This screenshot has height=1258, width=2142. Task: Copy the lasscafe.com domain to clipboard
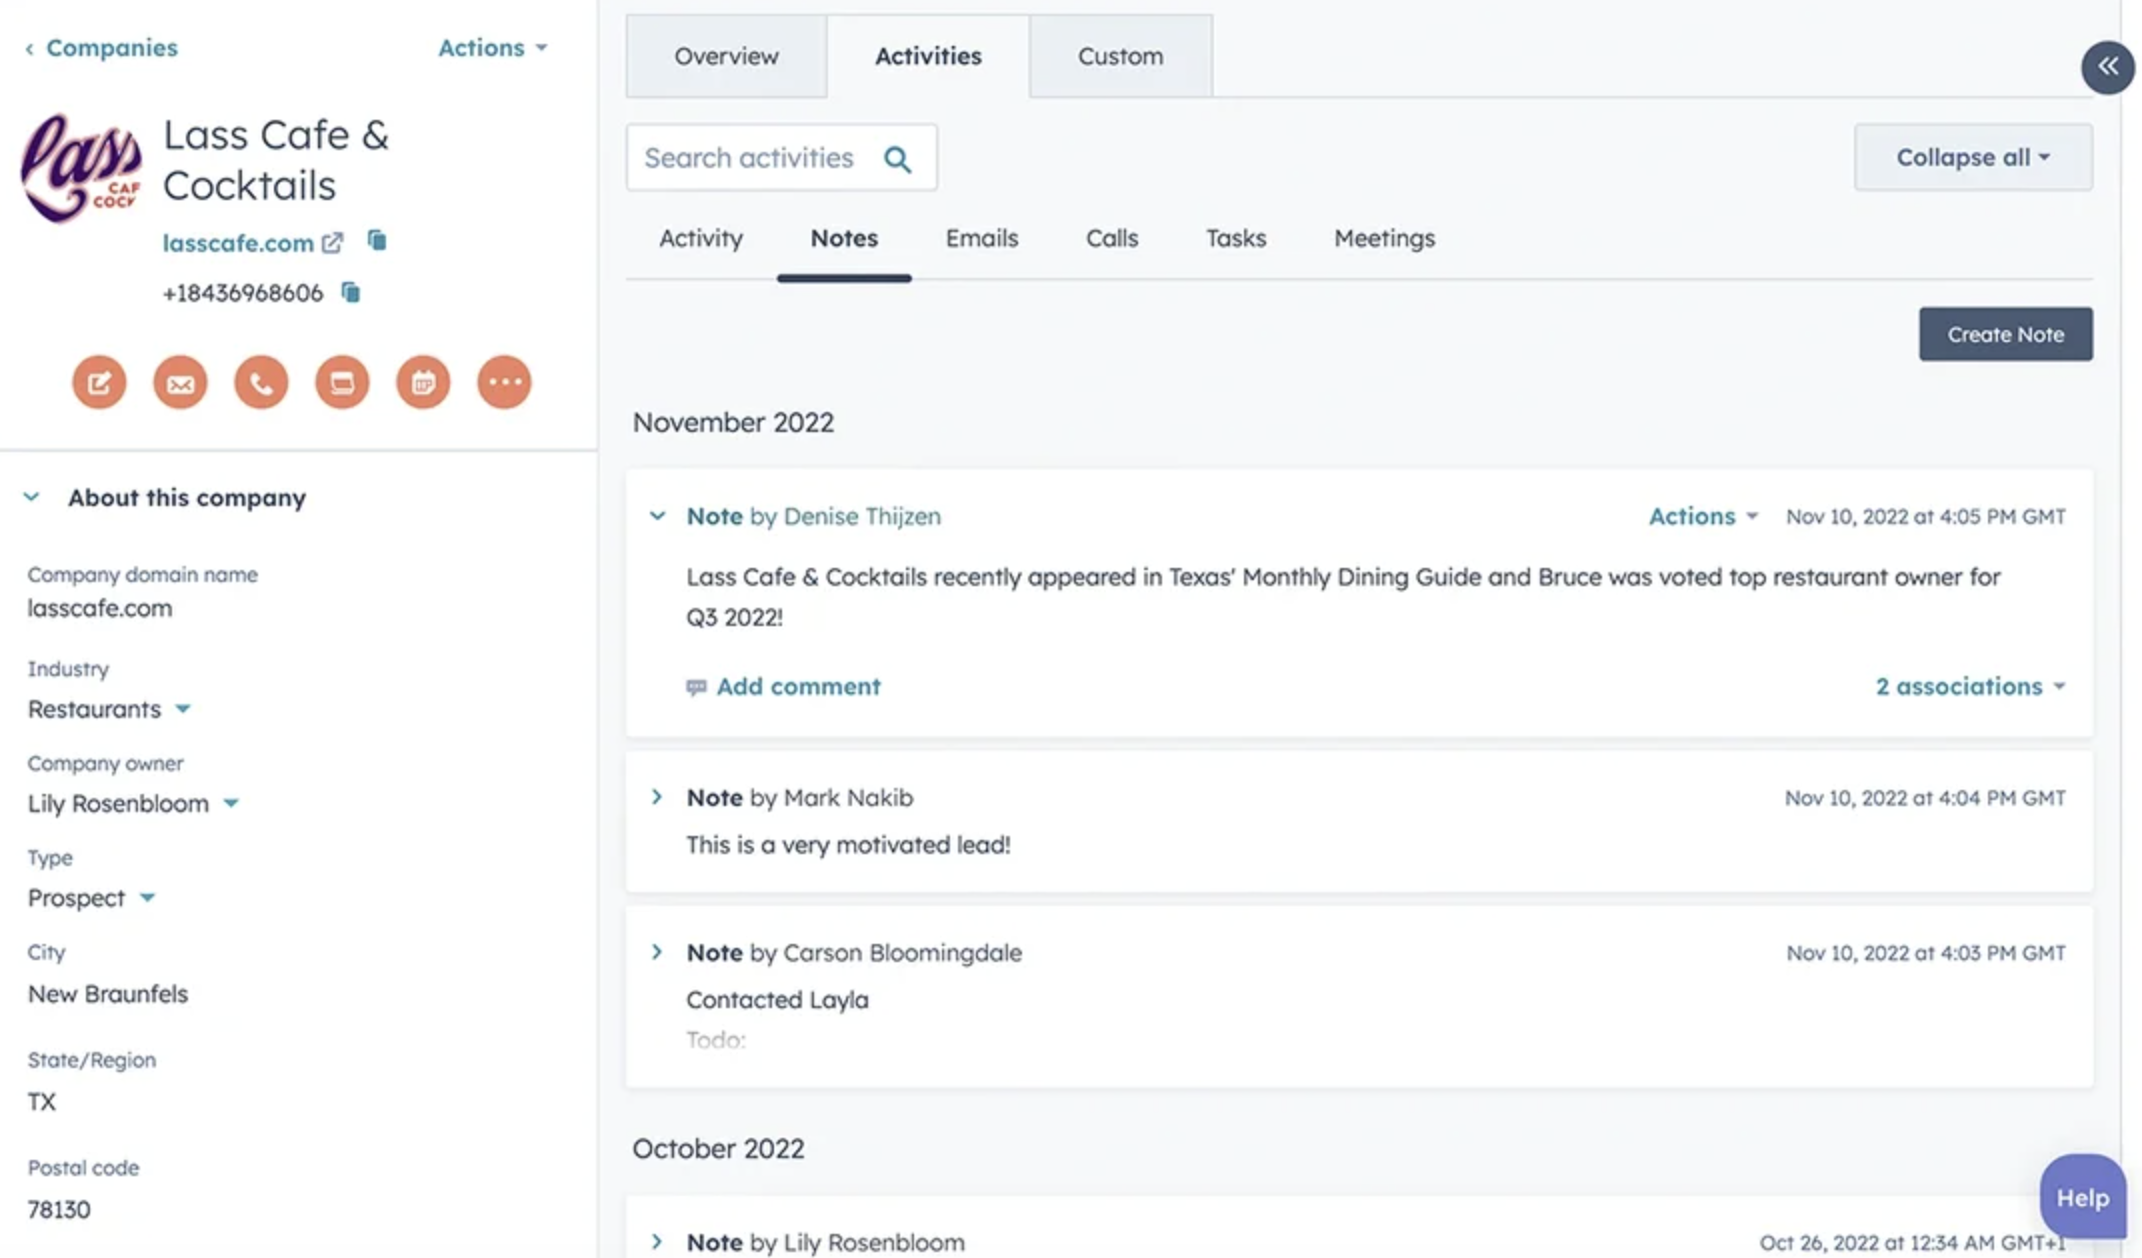tap(377, 241)
